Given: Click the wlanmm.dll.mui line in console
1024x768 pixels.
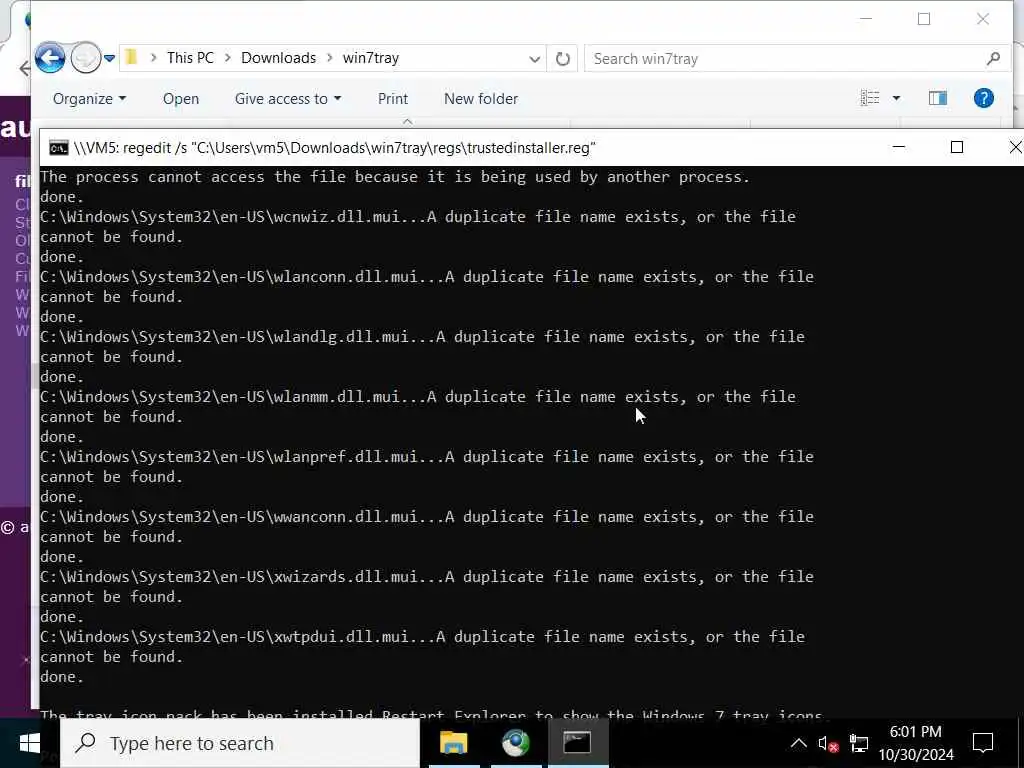Looking at the screenshot, I should [x=418, y=397].
